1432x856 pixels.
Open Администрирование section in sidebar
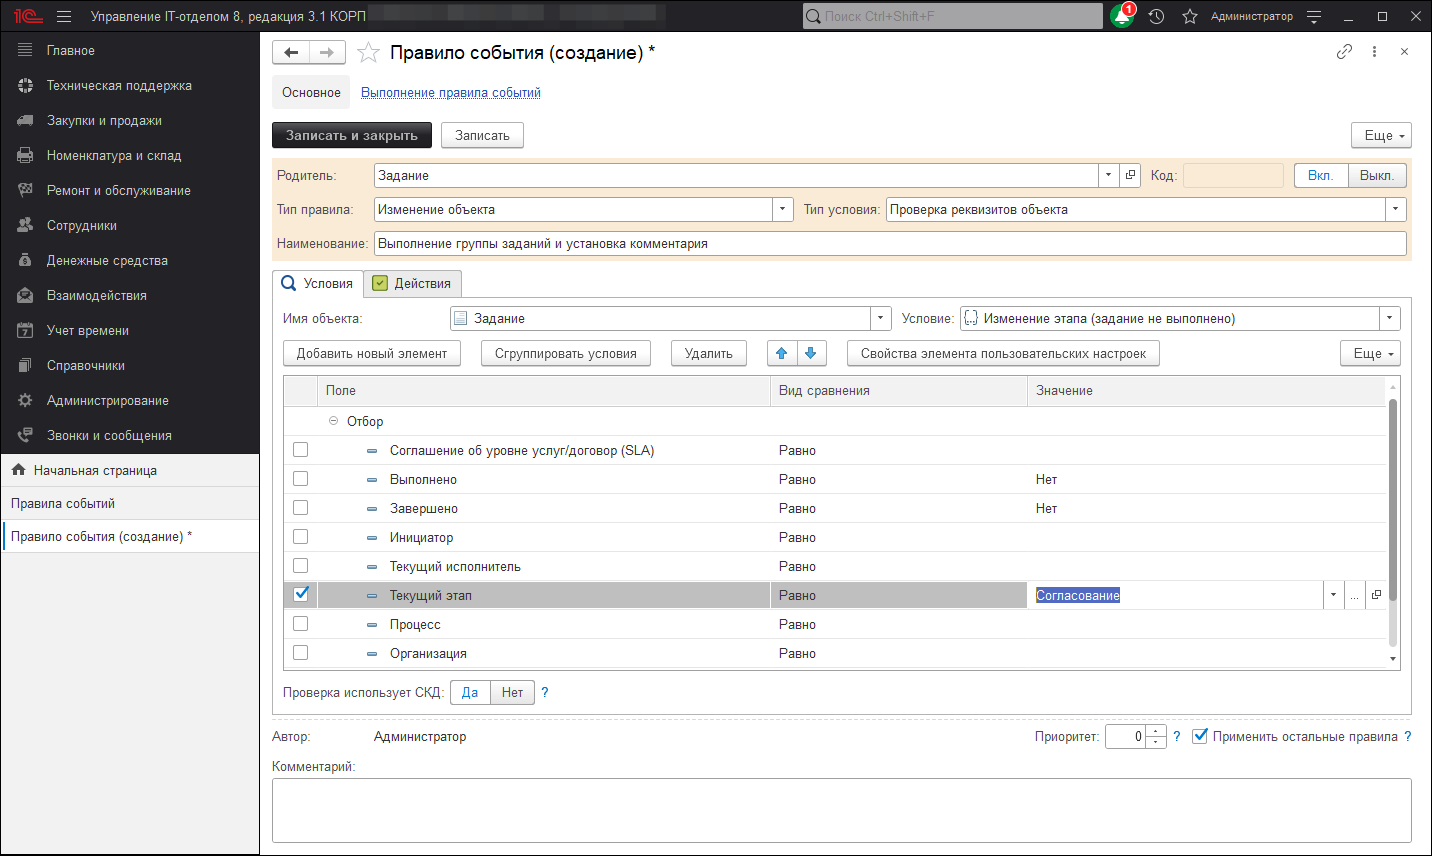click(x=107, y=400)
